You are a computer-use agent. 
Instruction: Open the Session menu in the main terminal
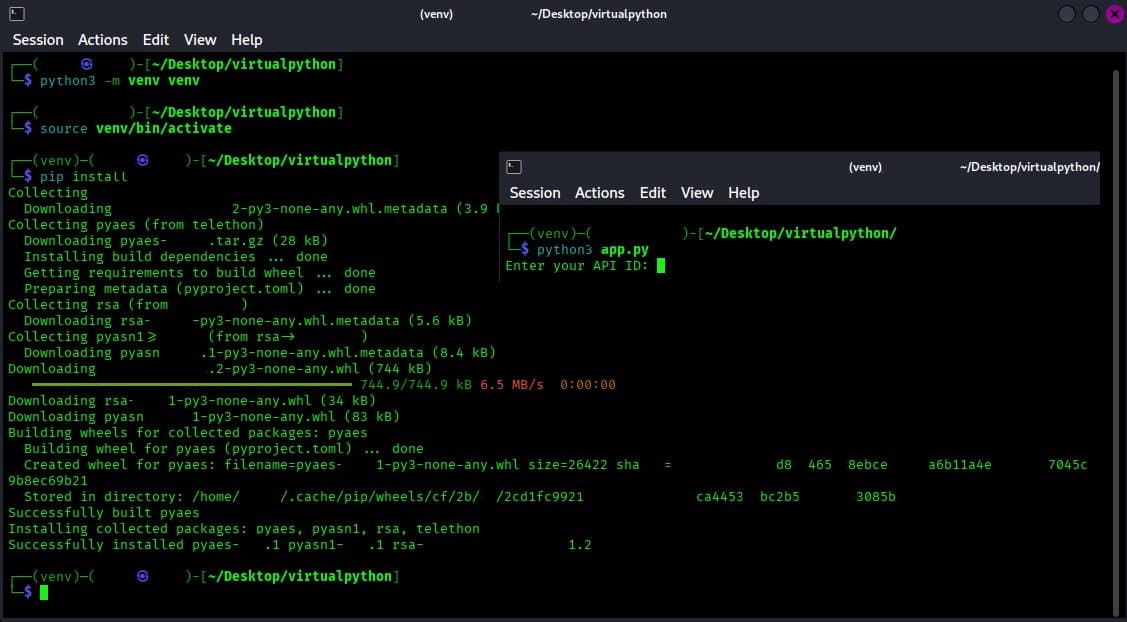click(x=38, y=40)
